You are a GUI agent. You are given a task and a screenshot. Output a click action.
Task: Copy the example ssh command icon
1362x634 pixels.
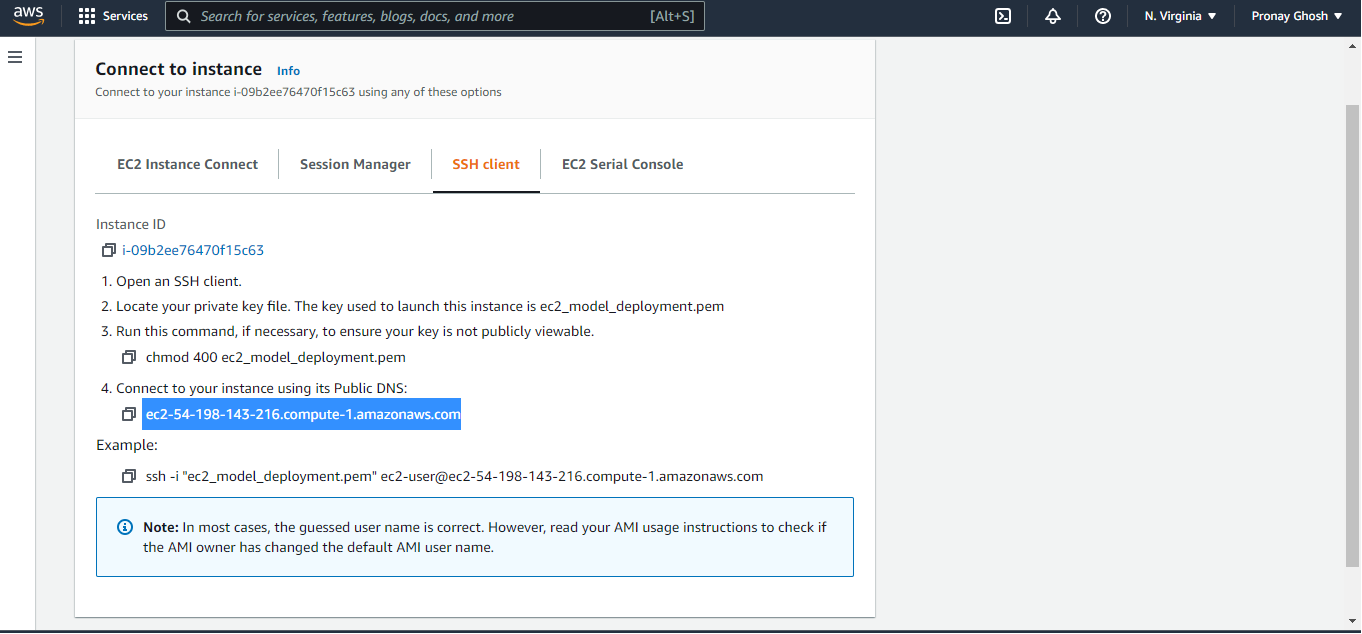[129, 475]
